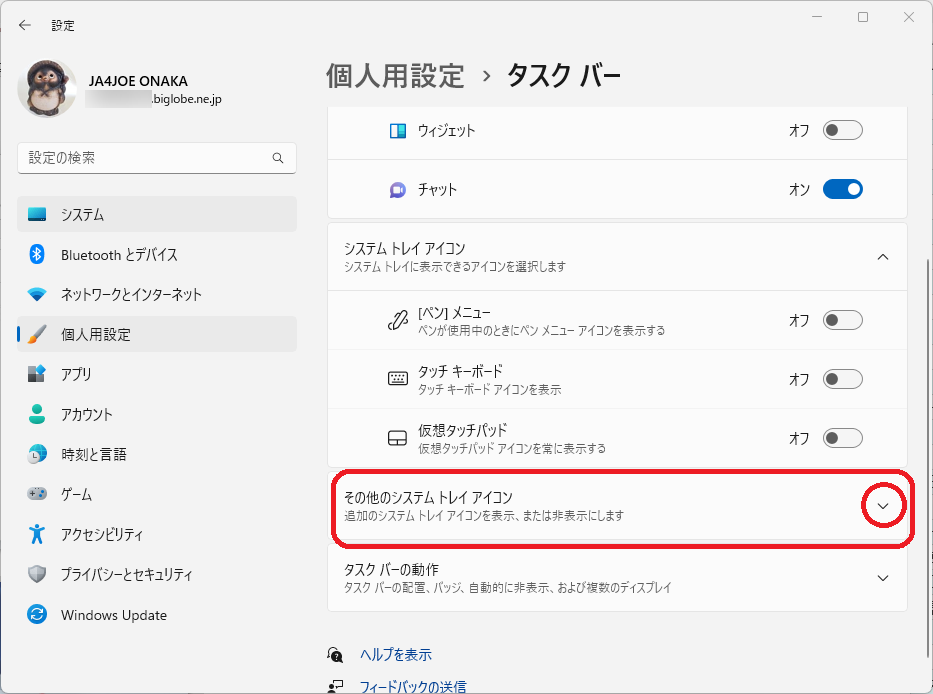The image size is (933, 694).
Task: Click the ウィジェット row label
Action: [x=446, y=131]
